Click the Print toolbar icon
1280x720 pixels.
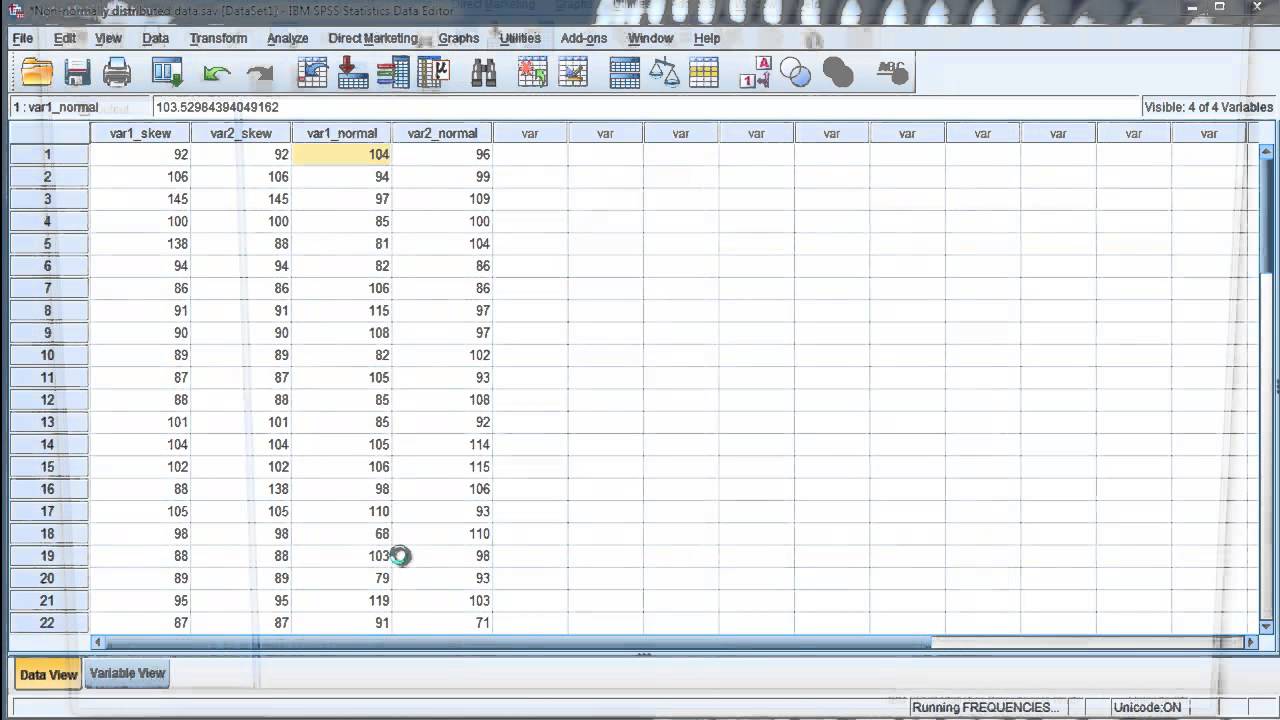pos(117,72)
